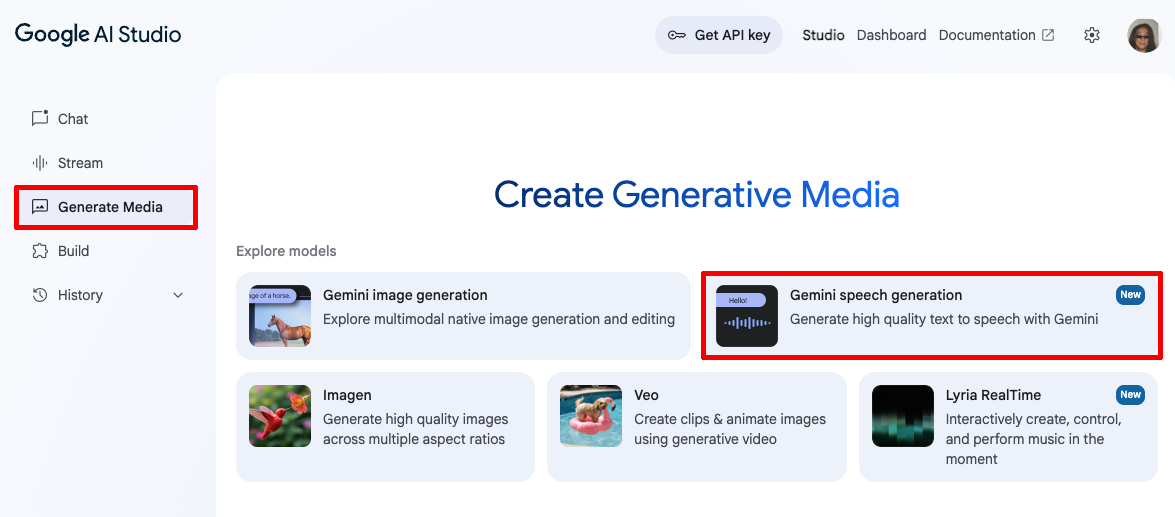Open the Build sidebar item

(x=106, y=251)
